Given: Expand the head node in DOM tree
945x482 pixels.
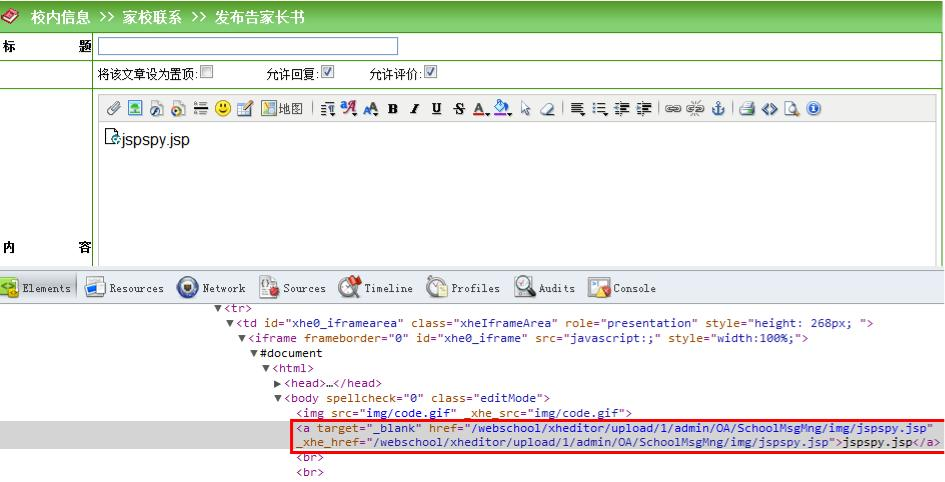Looking at the screenshot, I should (x=278, y=383).
